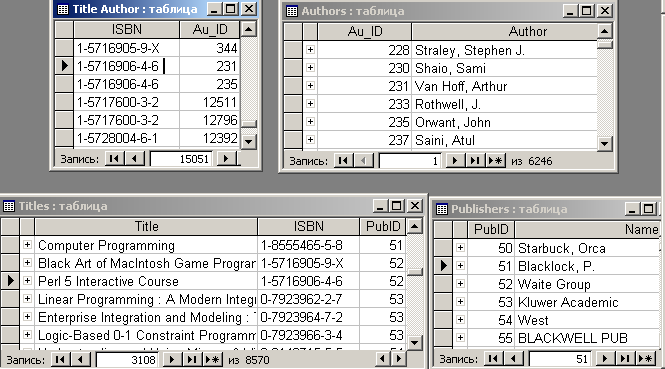The height and width of the screenshot is (369, 665).
Task: Go to last record in Titles table
Action: click(192, 360)
